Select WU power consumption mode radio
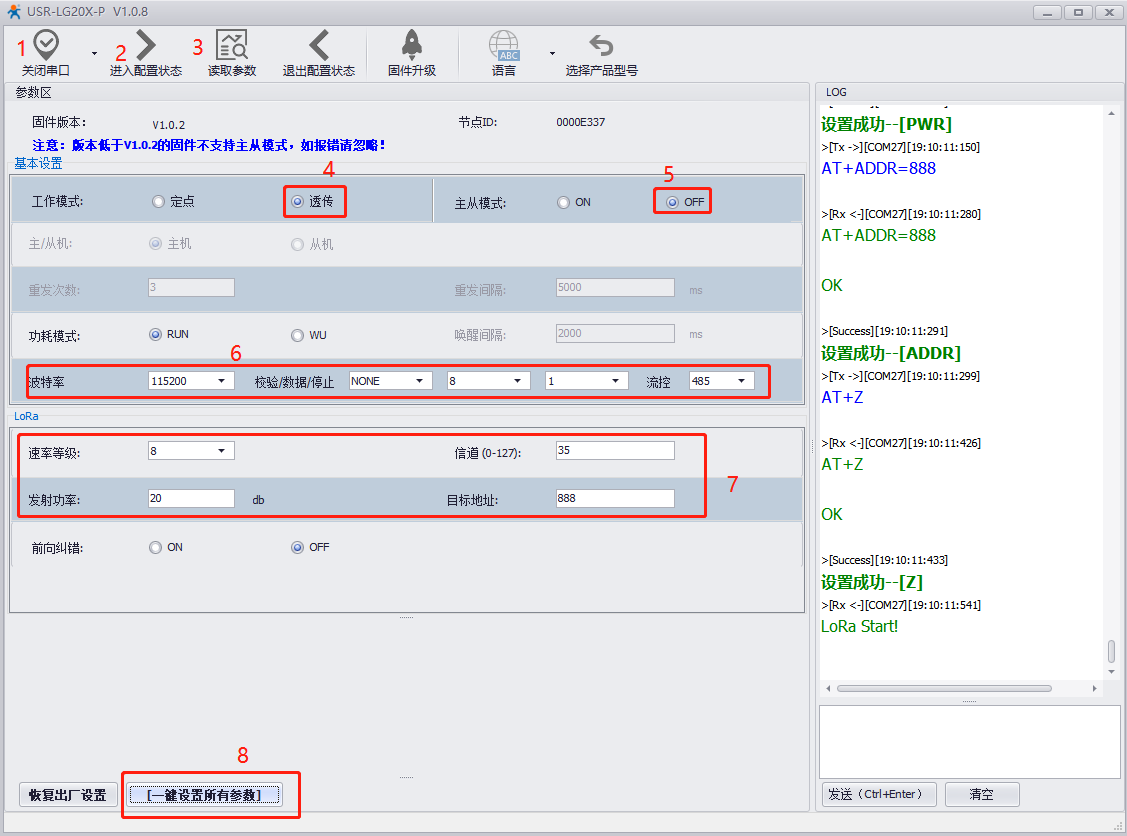The width and height of the screenshot is (1127, 836). click(x=297, y=335)
